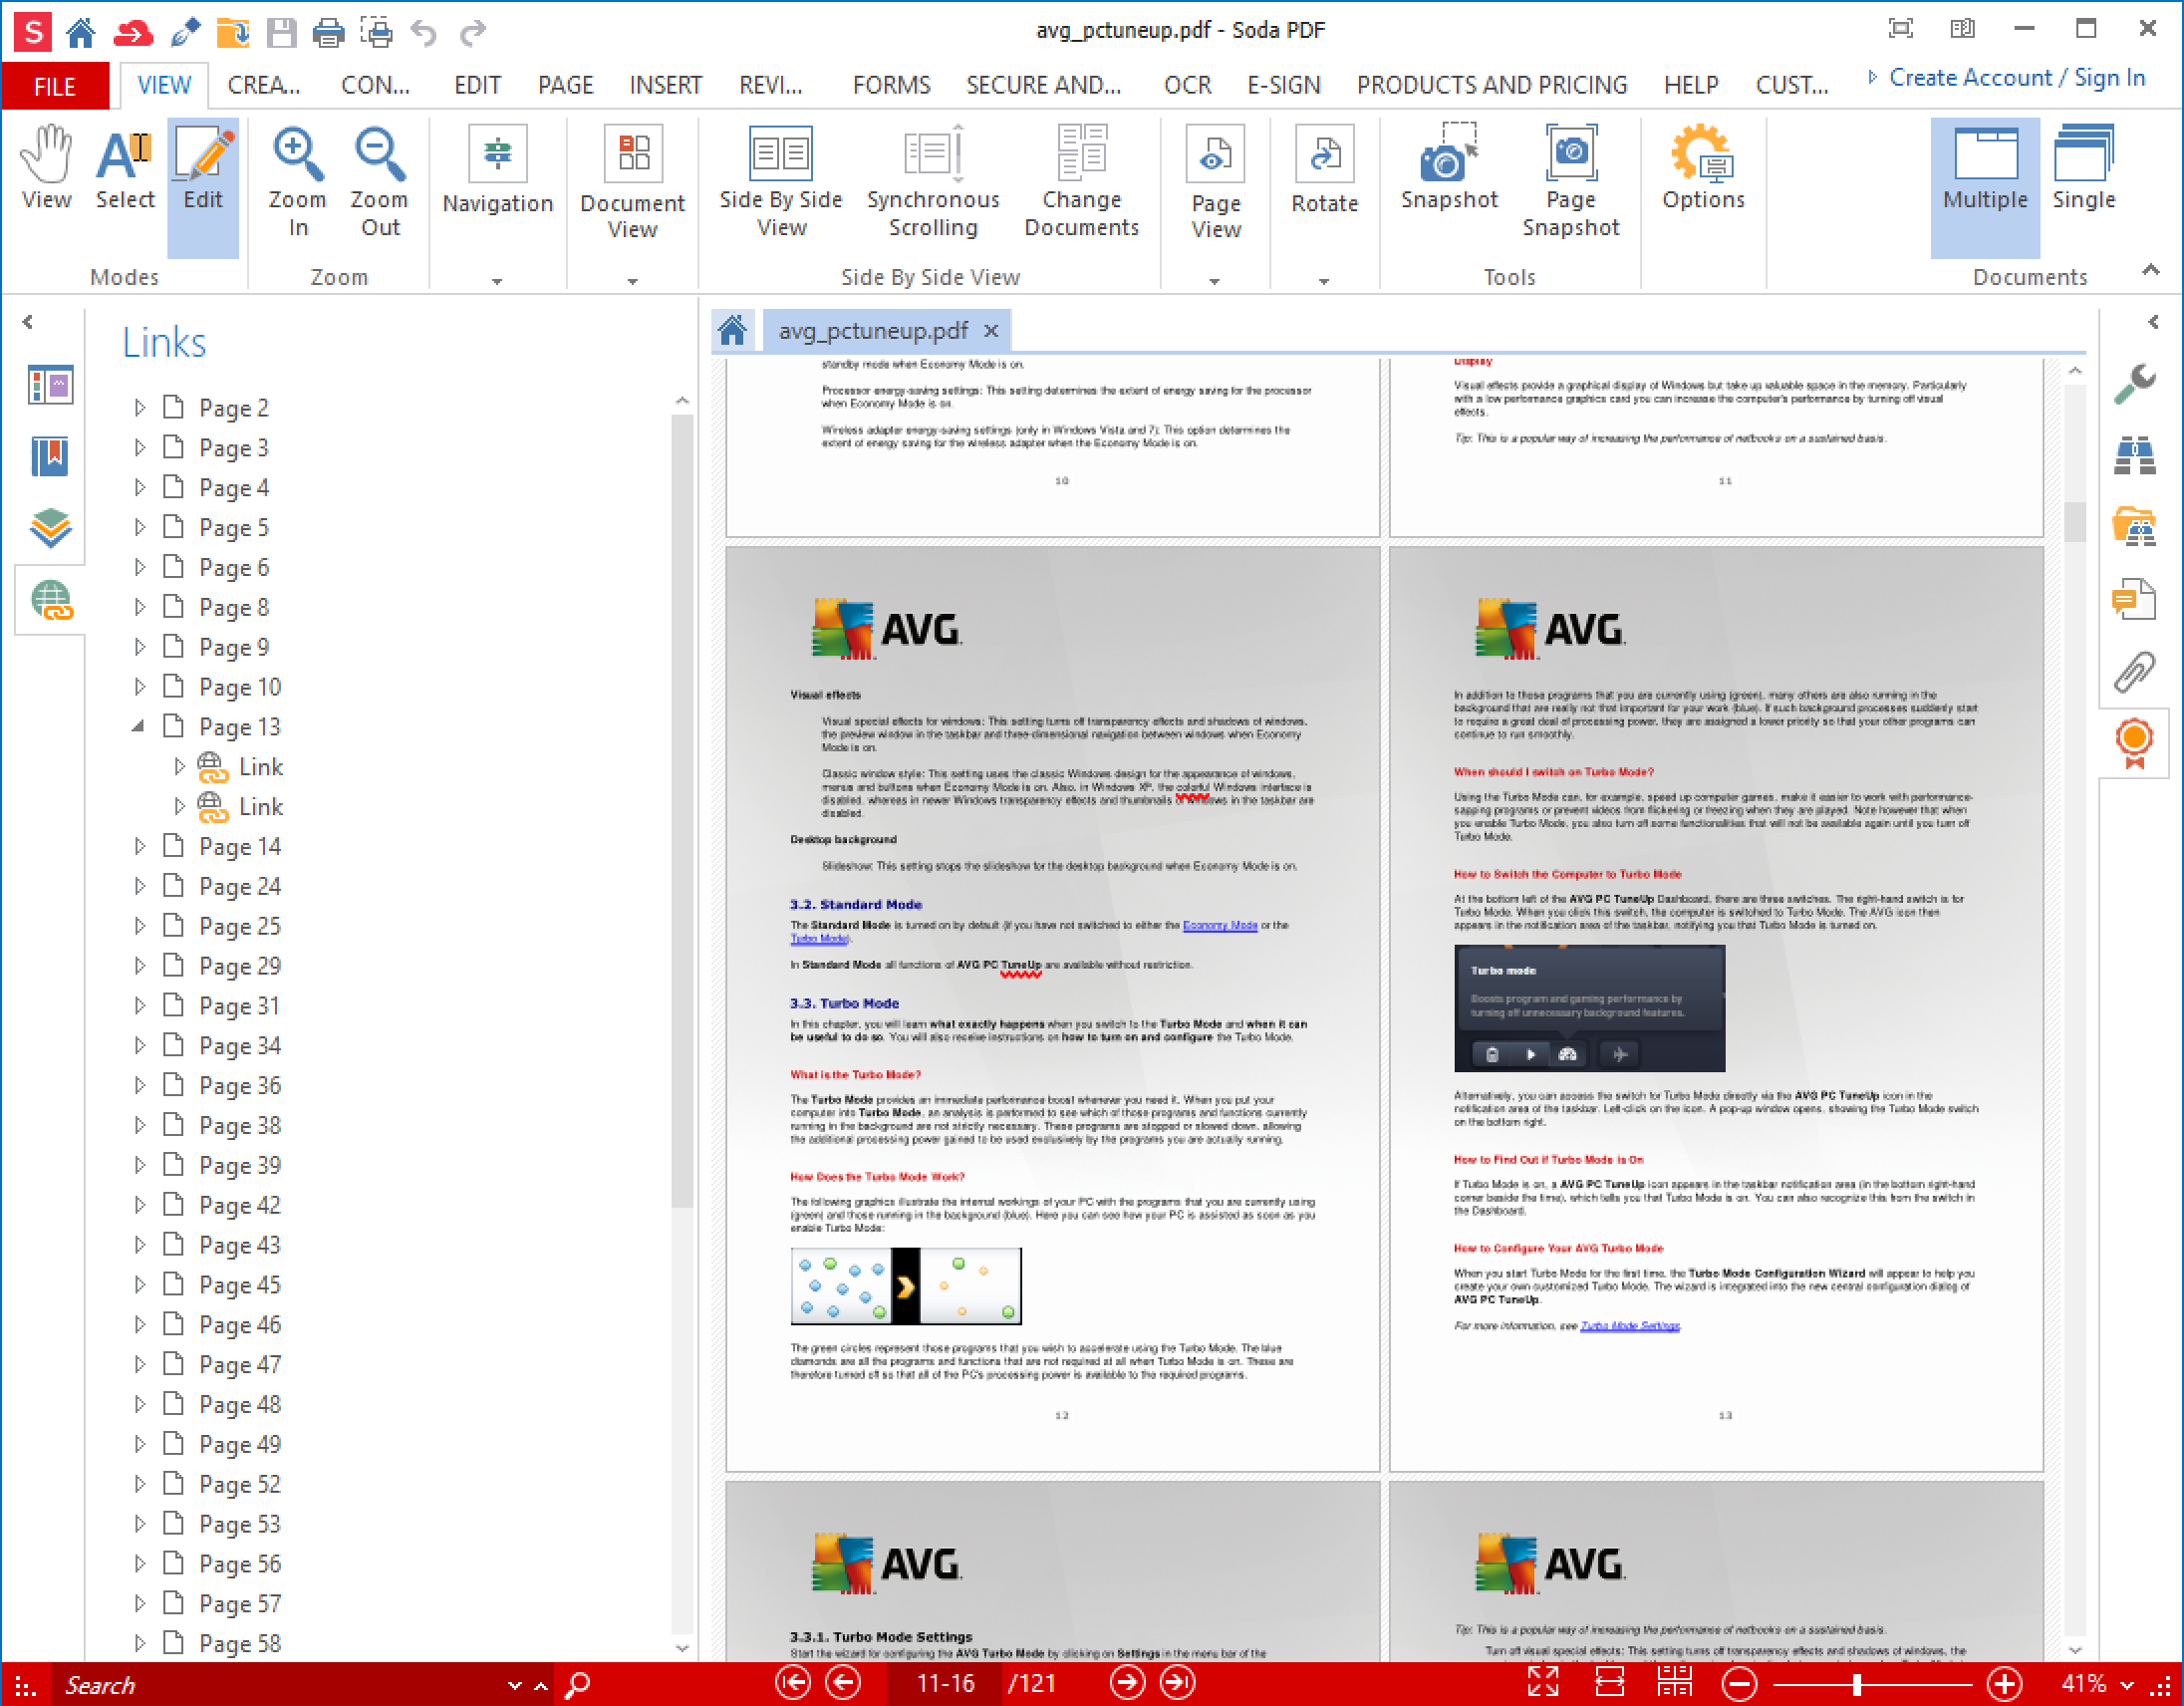Open the Attachments paperclip panel
Screen dimensions: 2184x1706
[x=2137, y=670]
